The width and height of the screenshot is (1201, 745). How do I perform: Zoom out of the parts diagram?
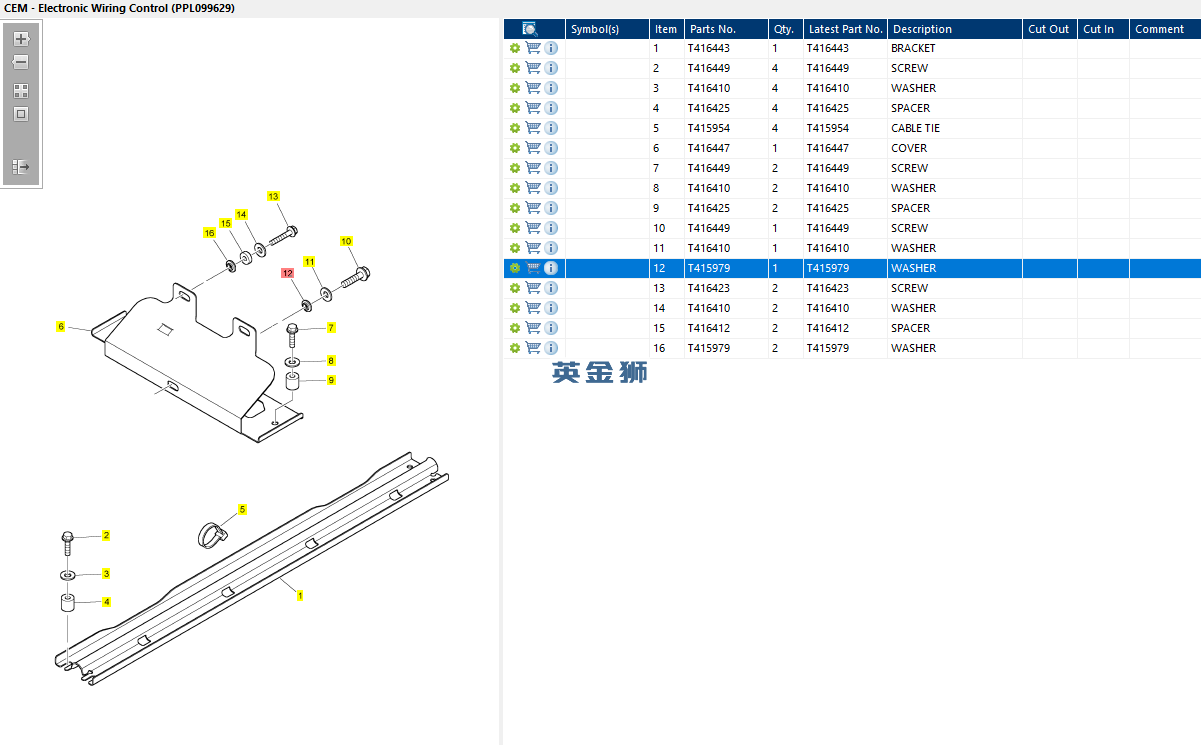tap(21, 62)
